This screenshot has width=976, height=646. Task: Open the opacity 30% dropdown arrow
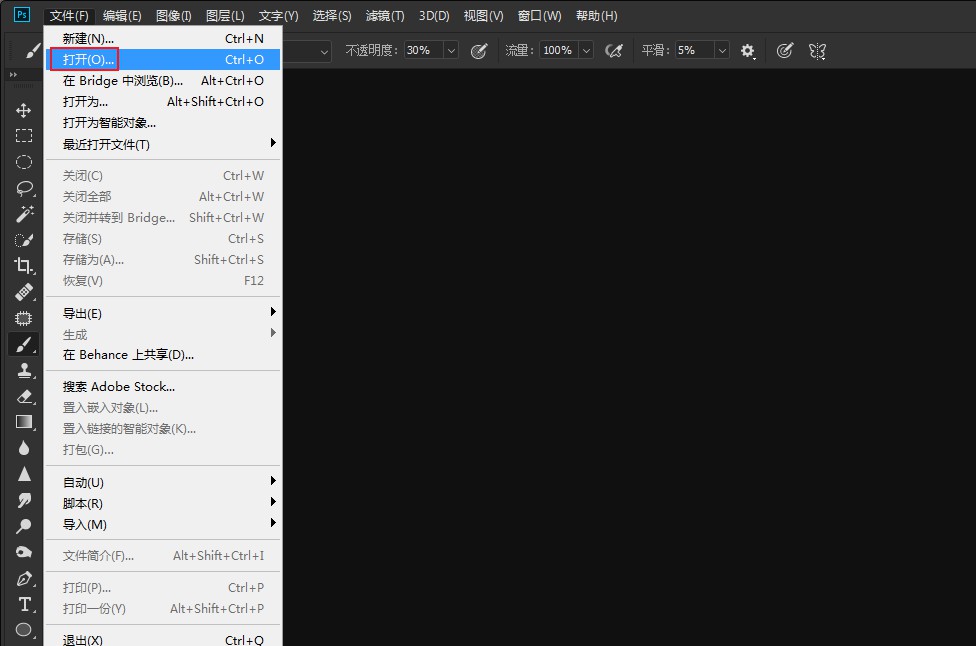450,50
